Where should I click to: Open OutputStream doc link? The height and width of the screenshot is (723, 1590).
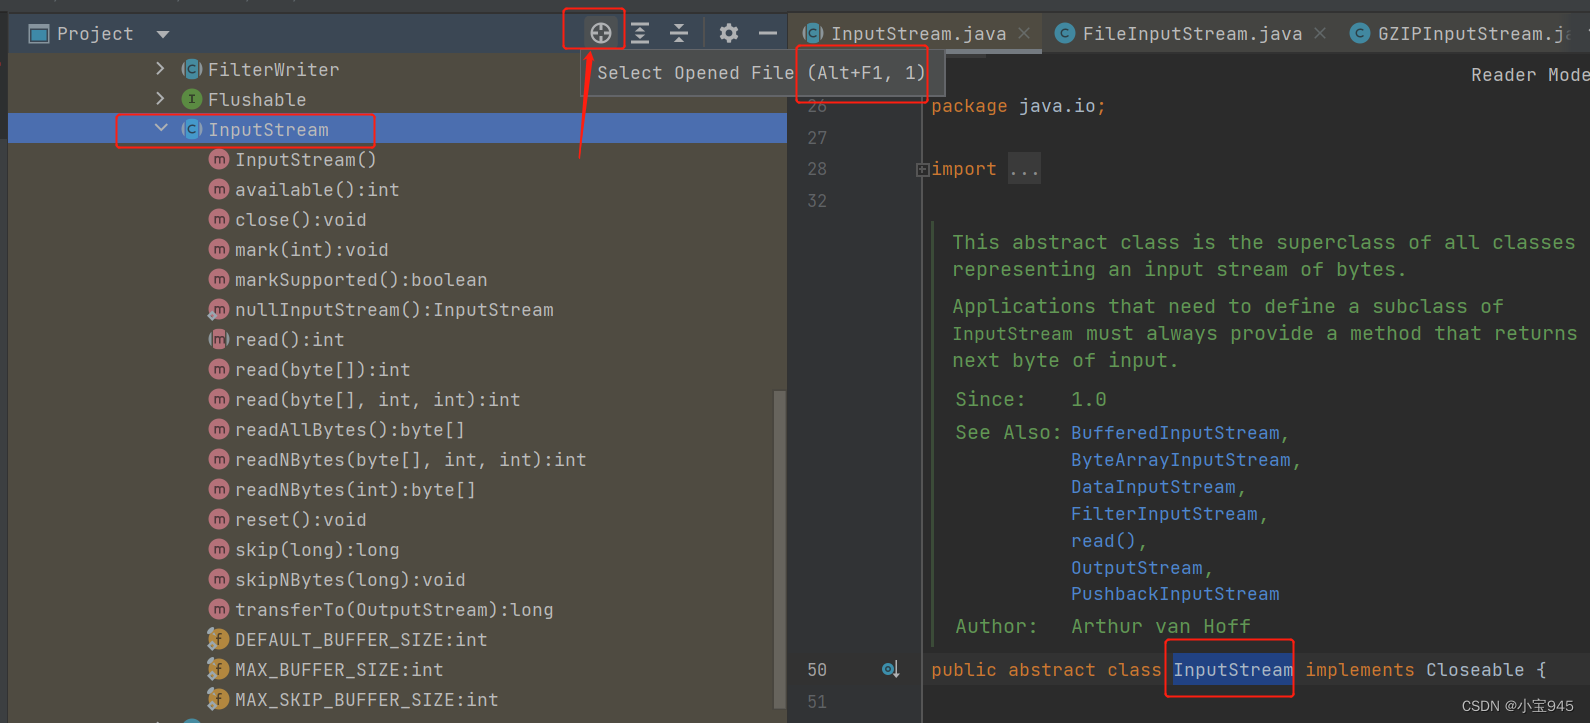[1137, 568]
